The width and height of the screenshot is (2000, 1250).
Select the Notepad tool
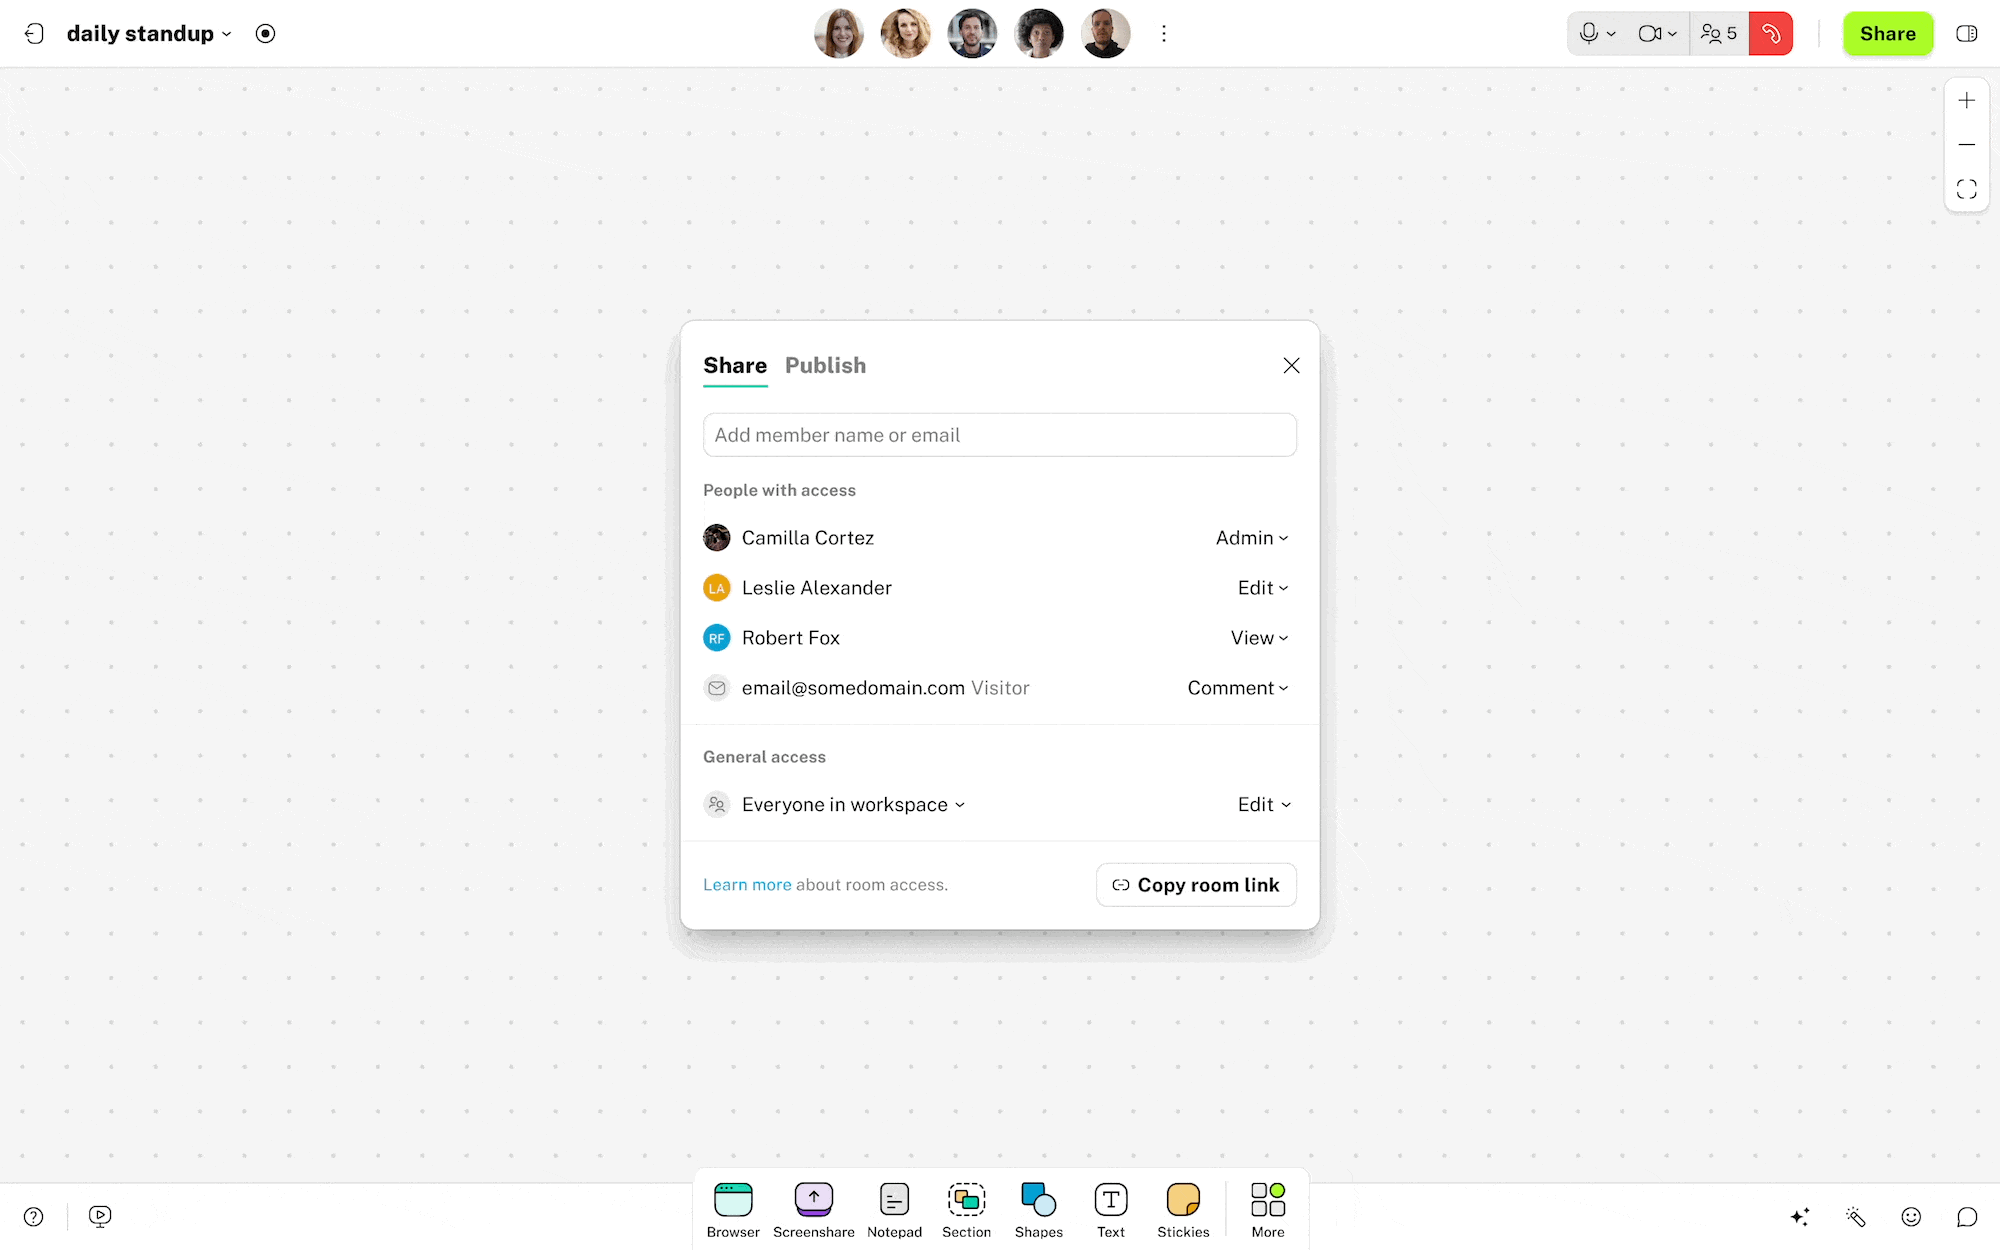(x=894, y=1209)
